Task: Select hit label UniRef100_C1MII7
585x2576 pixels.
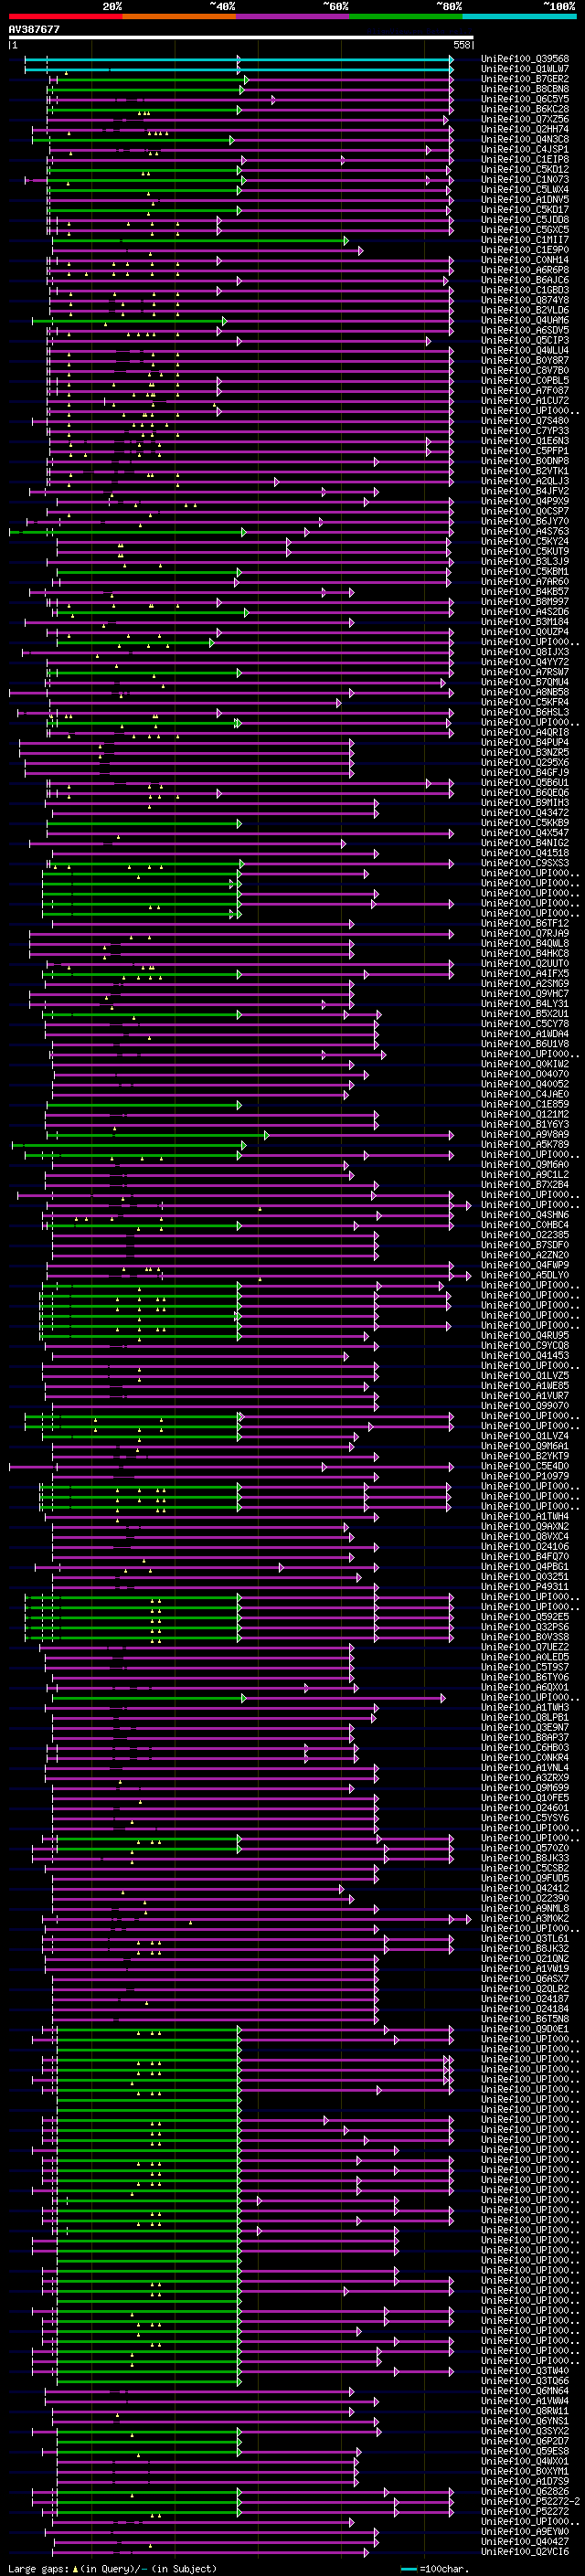Action: click(524, 240)
